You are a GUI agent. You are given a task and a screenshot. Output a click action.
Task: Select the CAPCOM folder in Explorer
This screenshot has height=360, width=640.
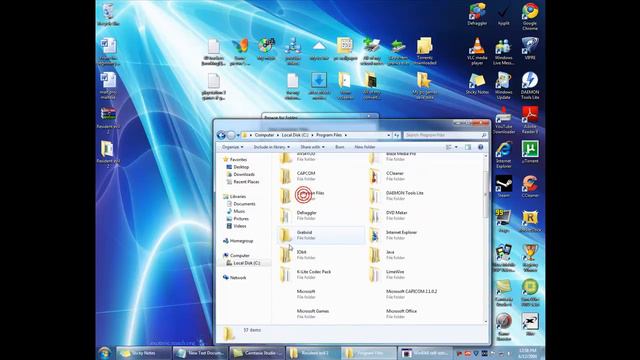click(320, 176)
